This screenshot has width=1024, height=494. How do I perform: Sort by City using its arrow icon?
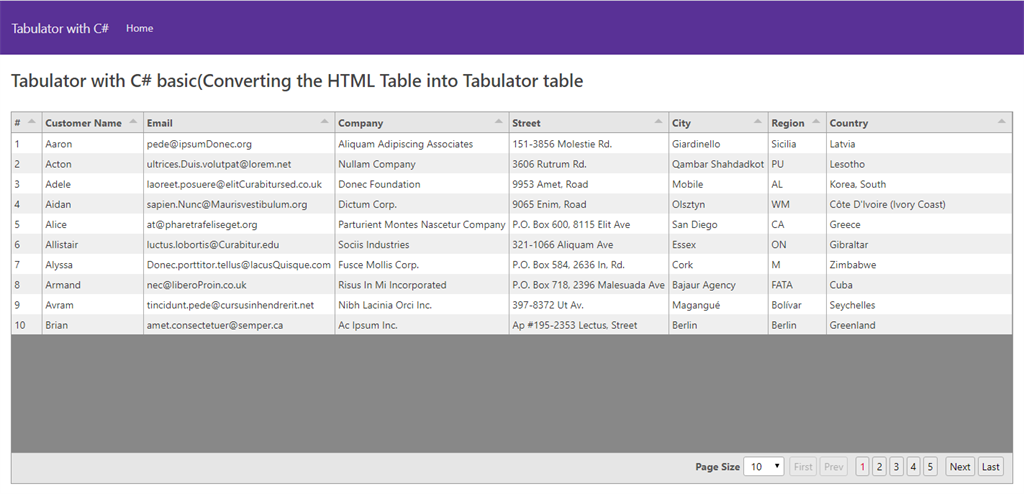758,122
